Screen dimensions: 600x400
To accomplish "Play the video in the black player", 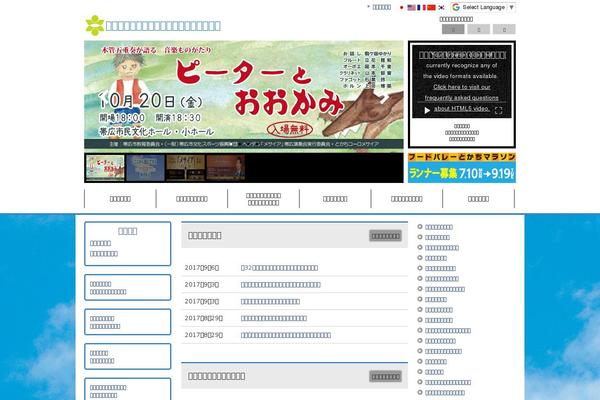I will (427, 111).
